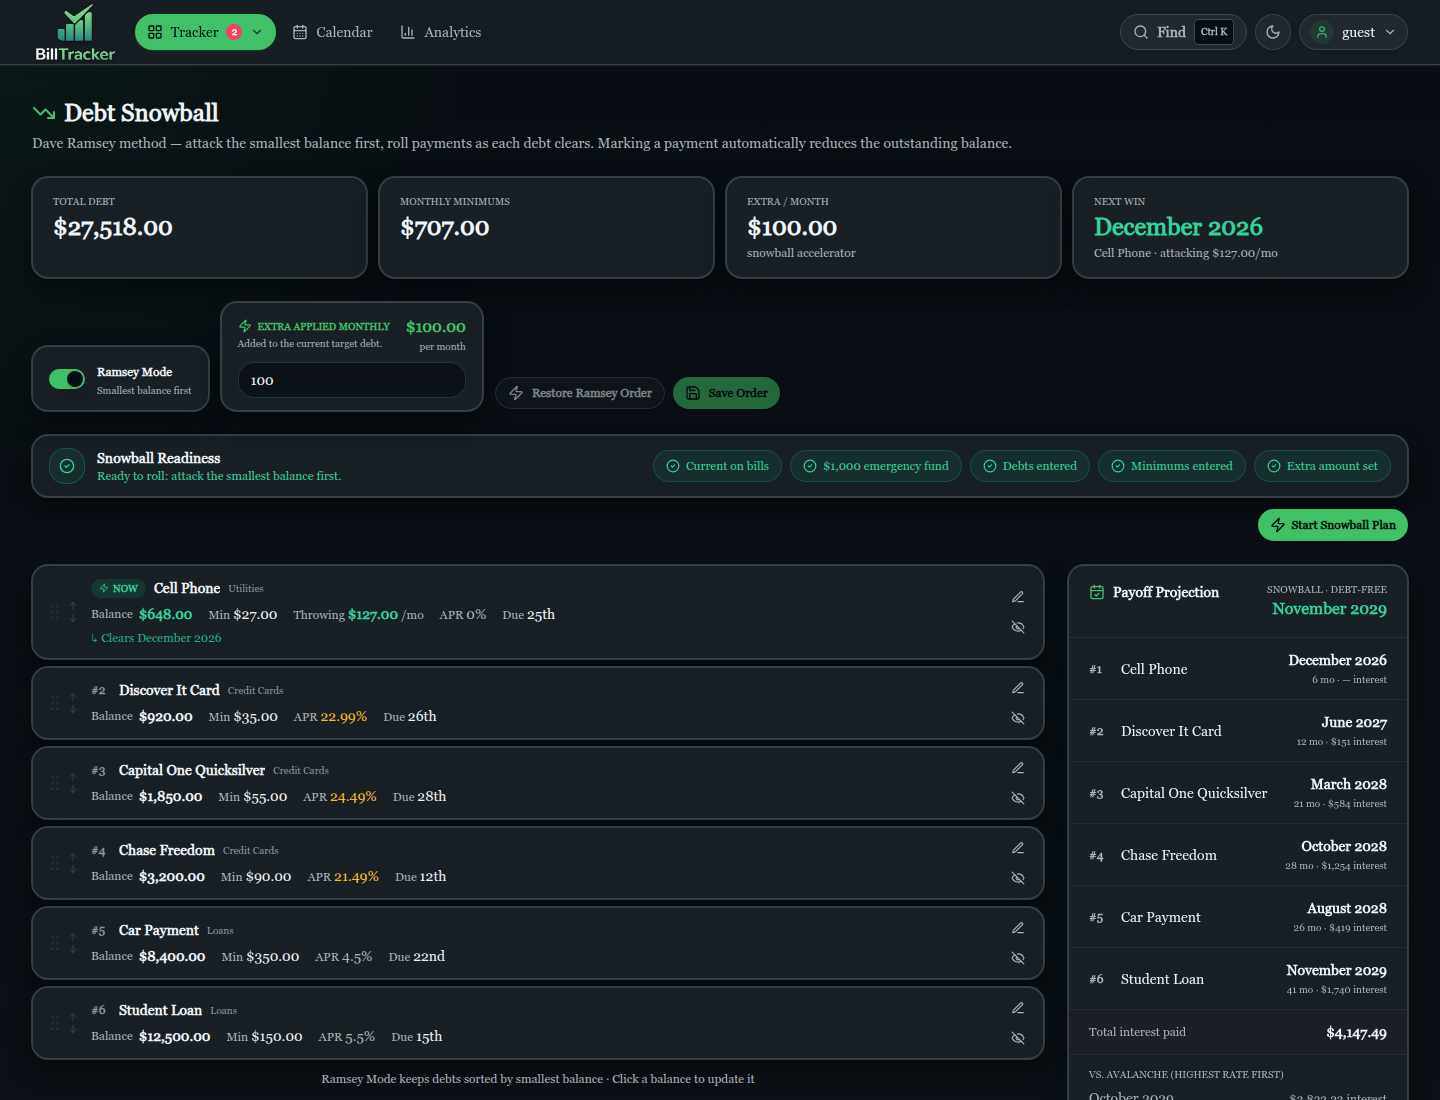Image resolution: width=1440 pixels, height=1100 pixels.
Task: Click Discover It Card reorder arrows icon
Action: point(73,703)
